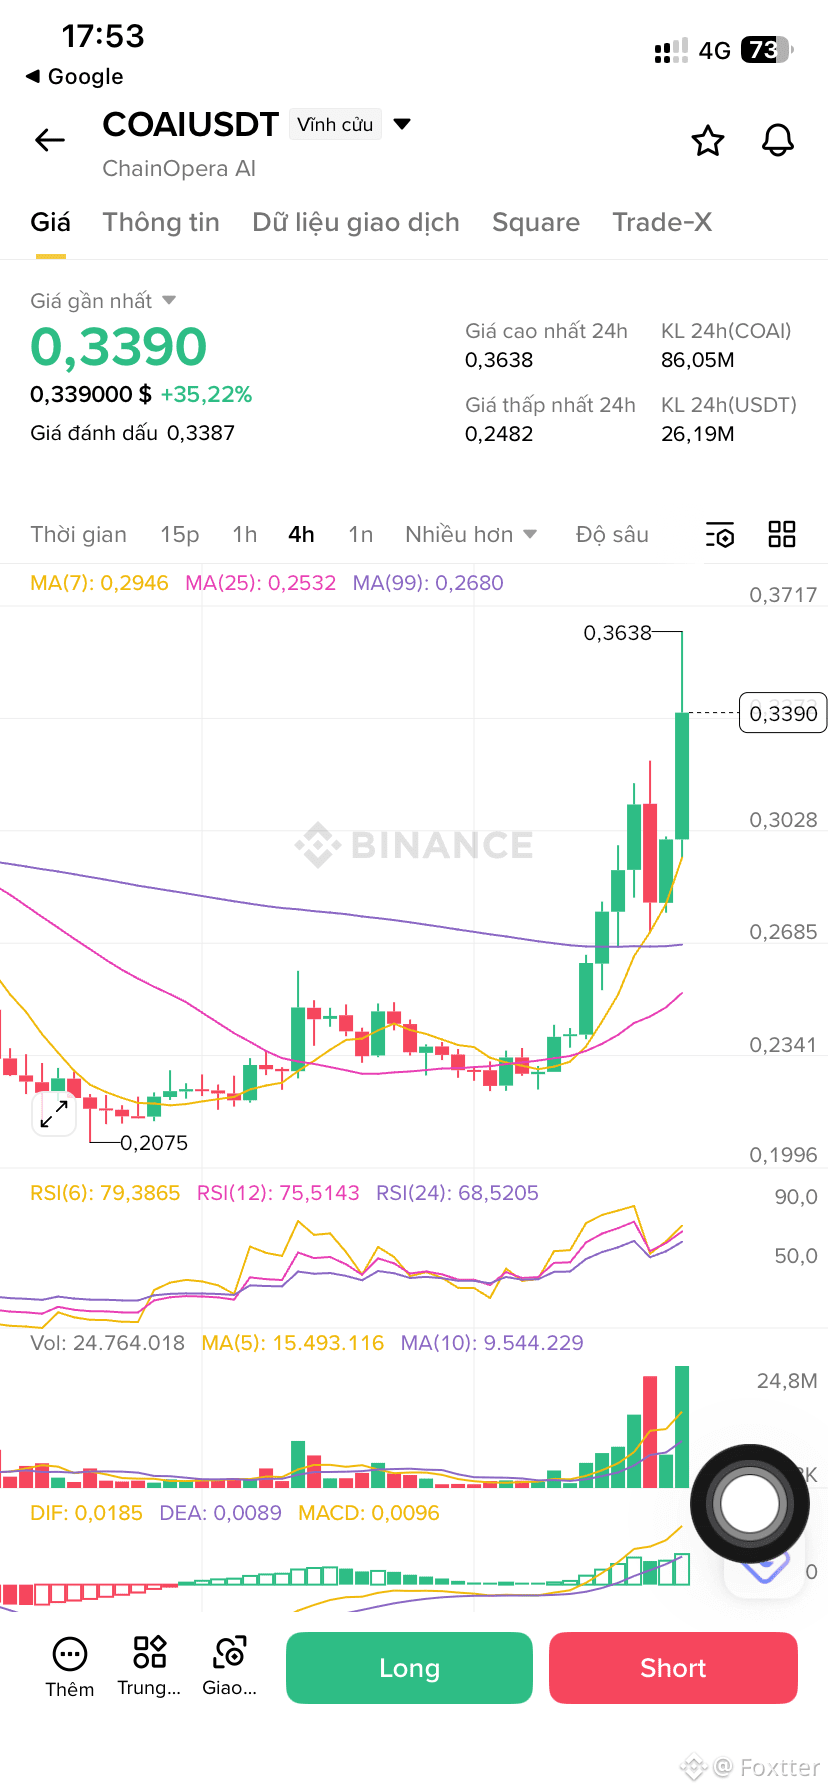Image resolution: width=828 pixels, height=1792 pixels.
Task: Tap the +35,22% change value
Action: 206,395
